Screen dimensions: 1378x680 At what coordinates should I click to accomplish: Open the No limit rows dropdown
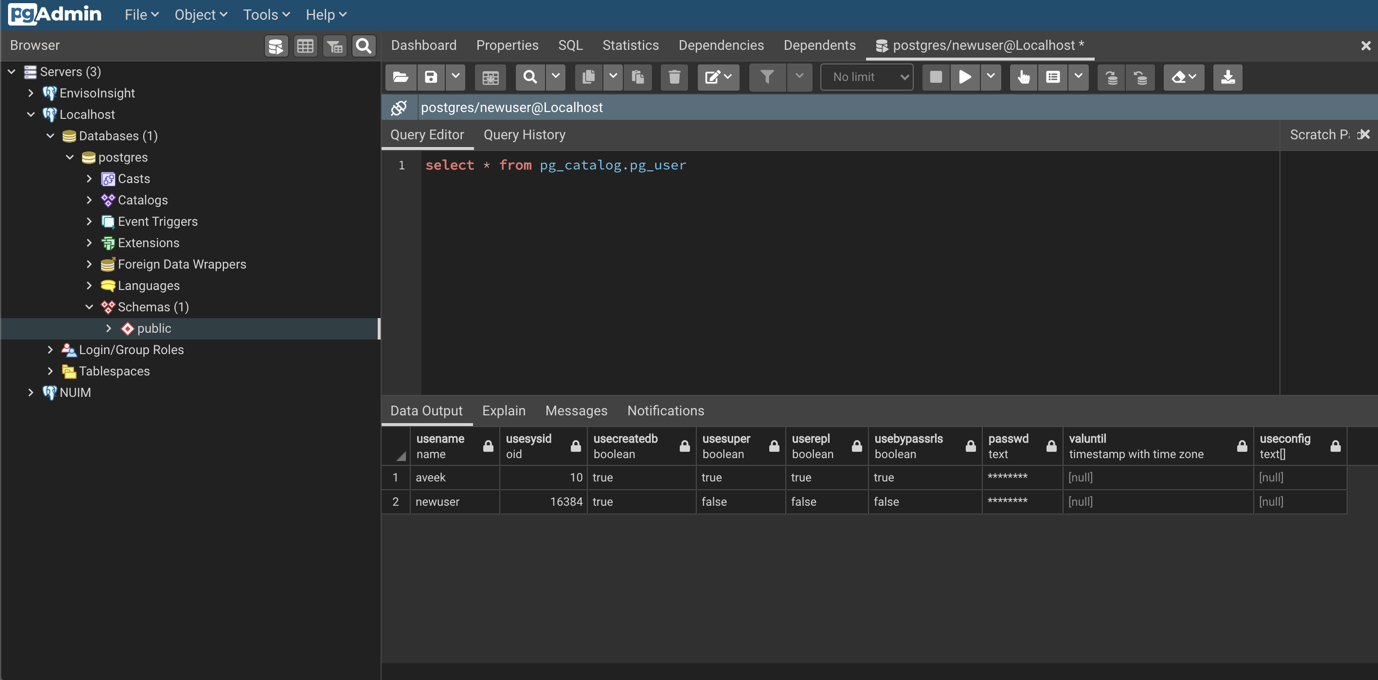point(866,77)
